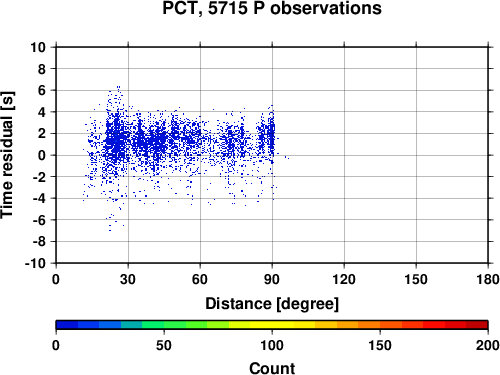Click x-axis tick label '90'
The image size is (500, 375).
point(272,279)
